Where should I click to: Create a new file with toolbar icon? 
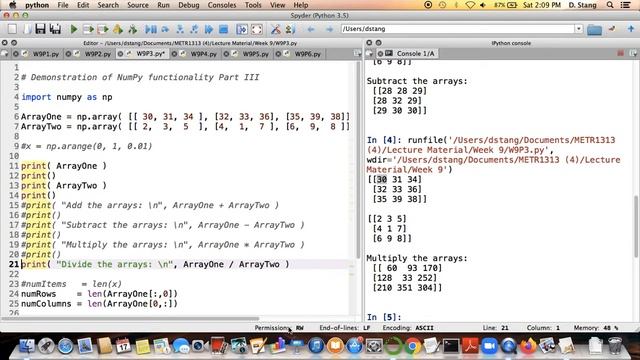click(x=12, y=29)
